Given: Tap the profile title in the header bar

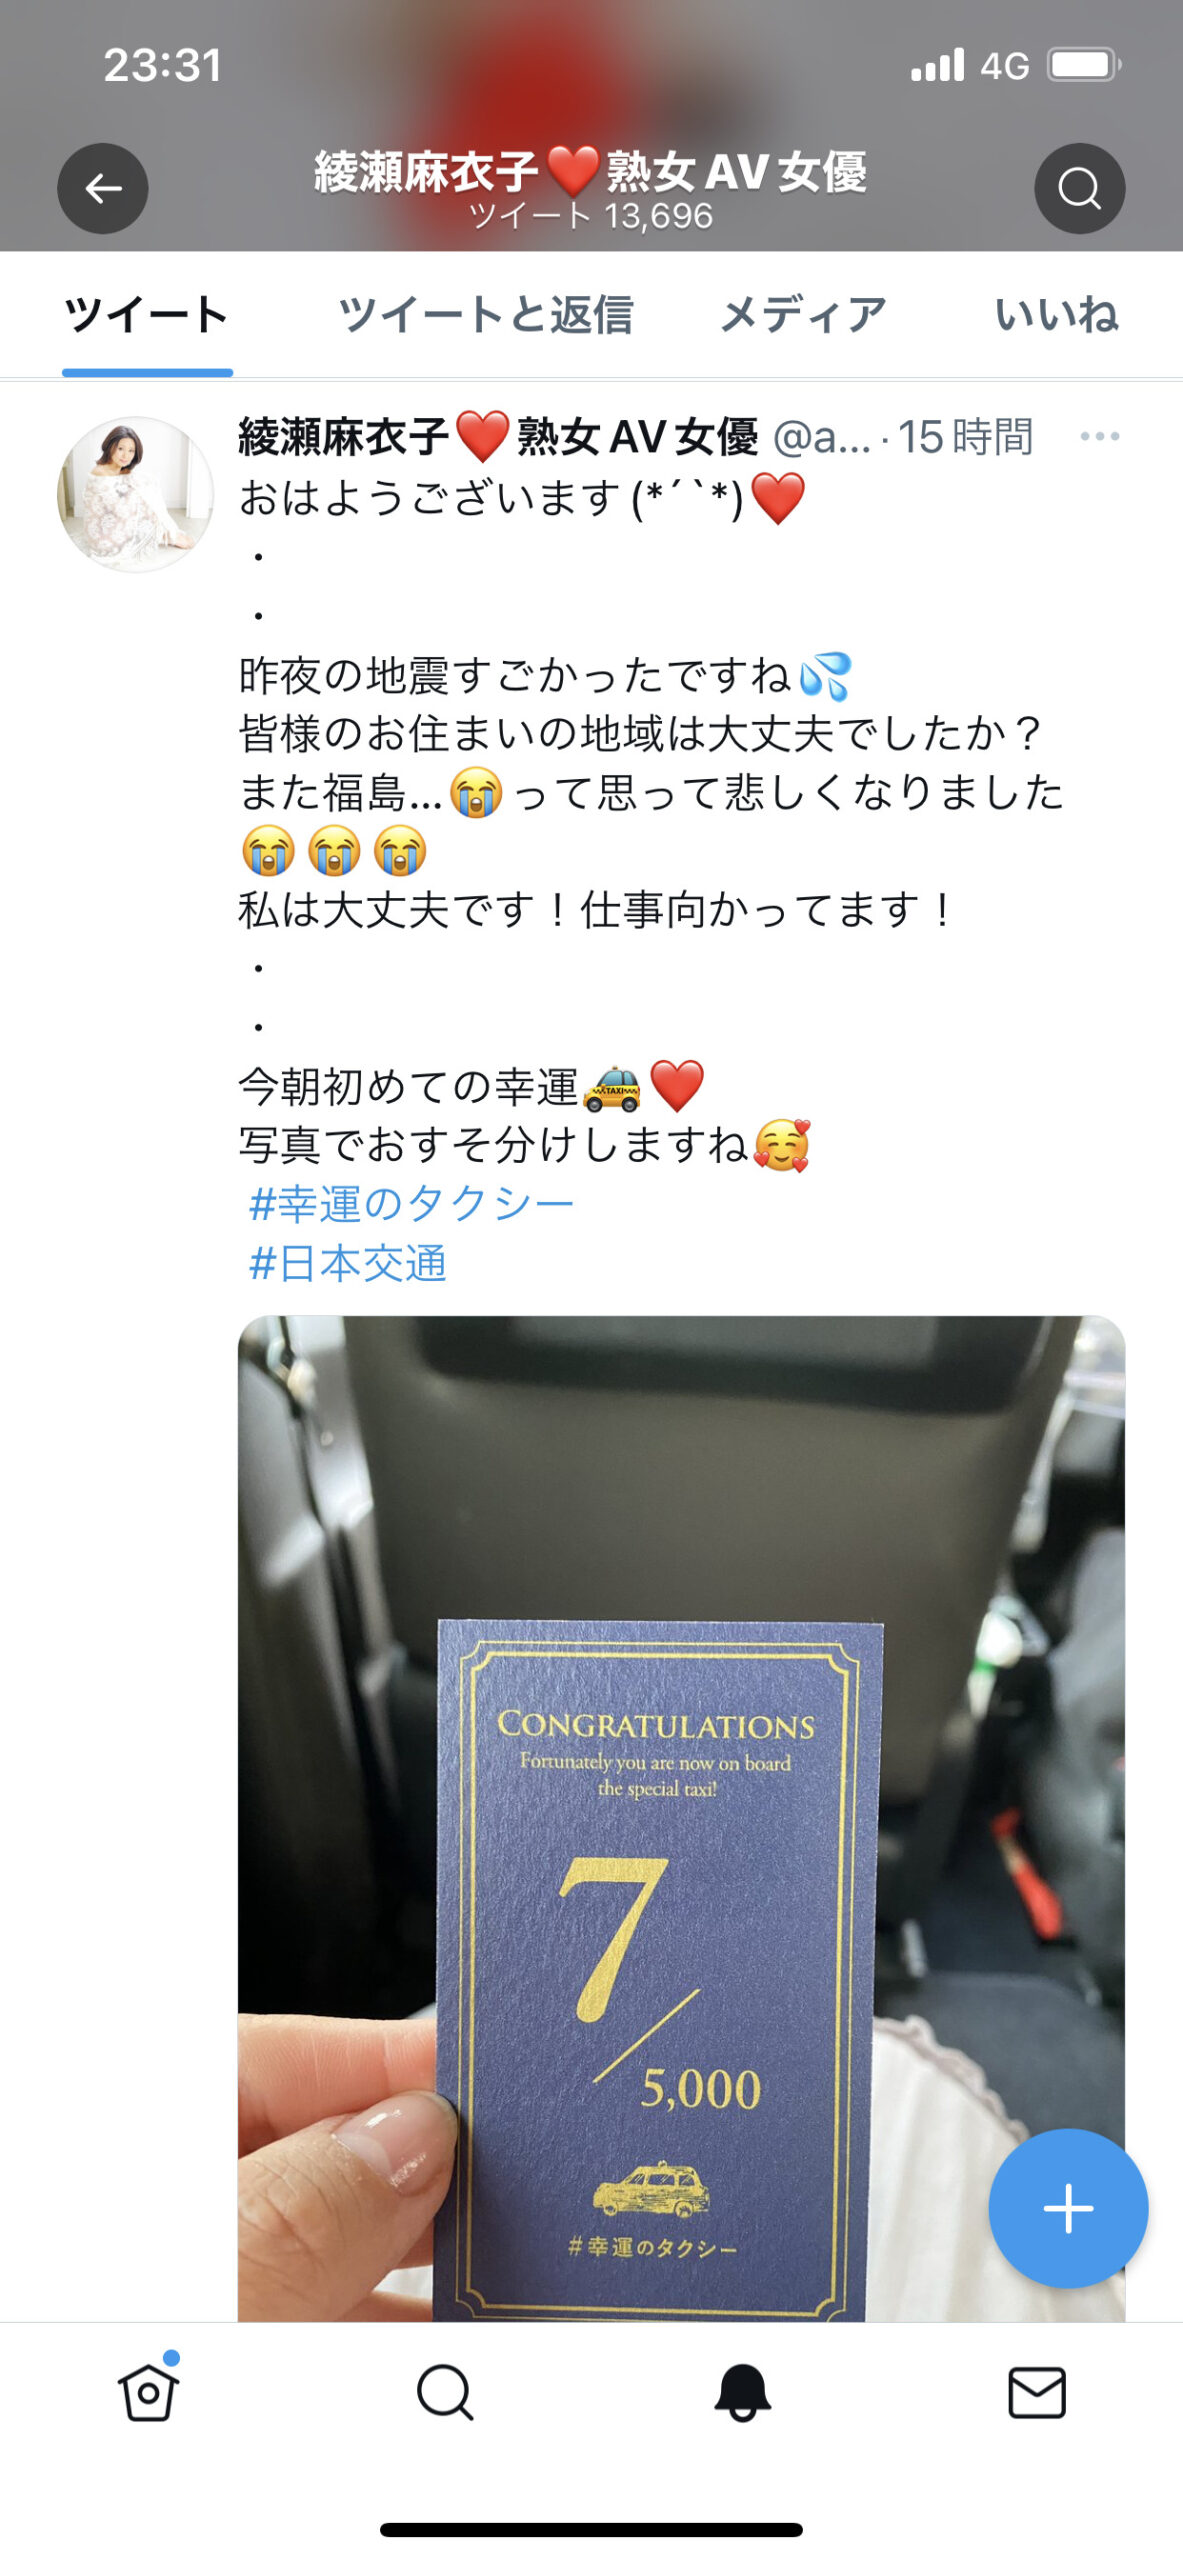Looking at the screenshot, I should click(x=590, y=172).
